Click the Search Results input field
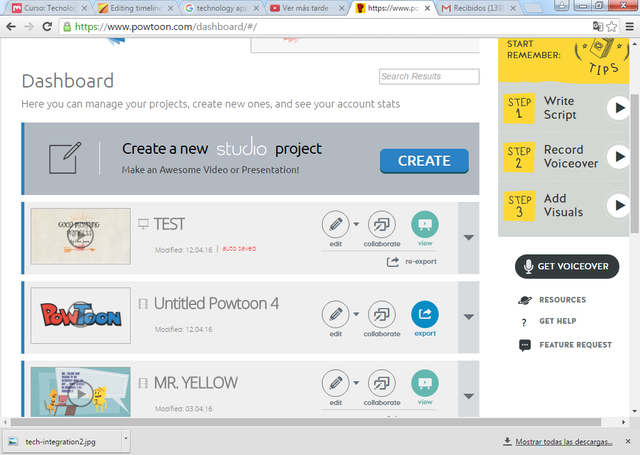The image size is (640, 455). pos(429,76)
